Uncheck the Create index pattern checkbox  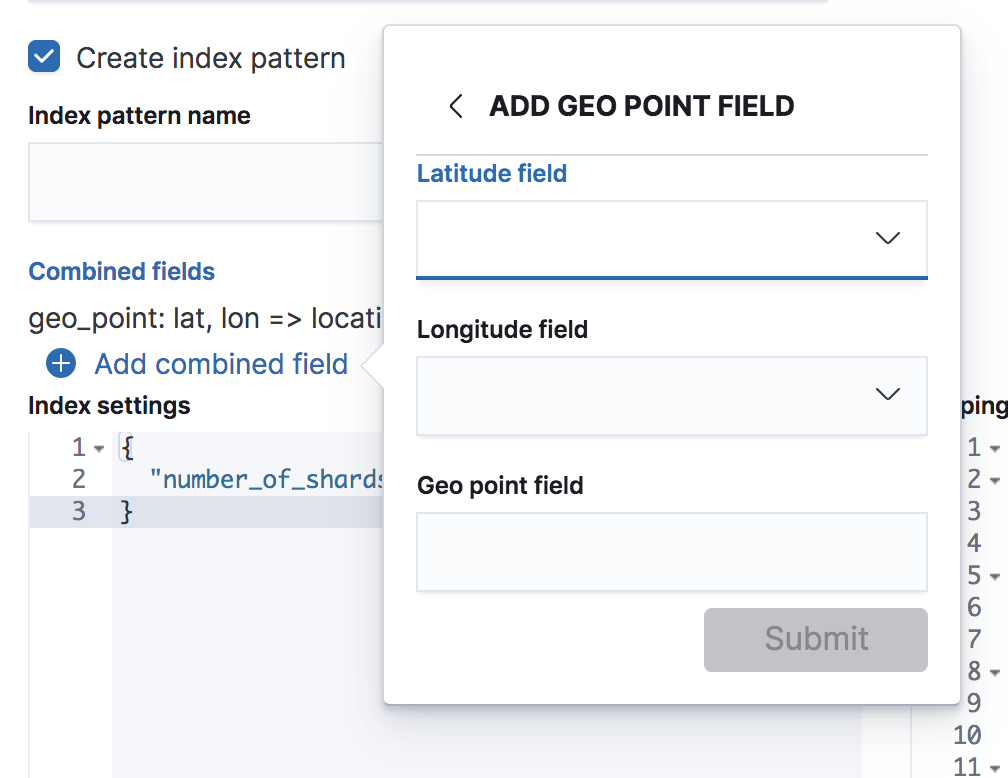(x=42, y=57)
